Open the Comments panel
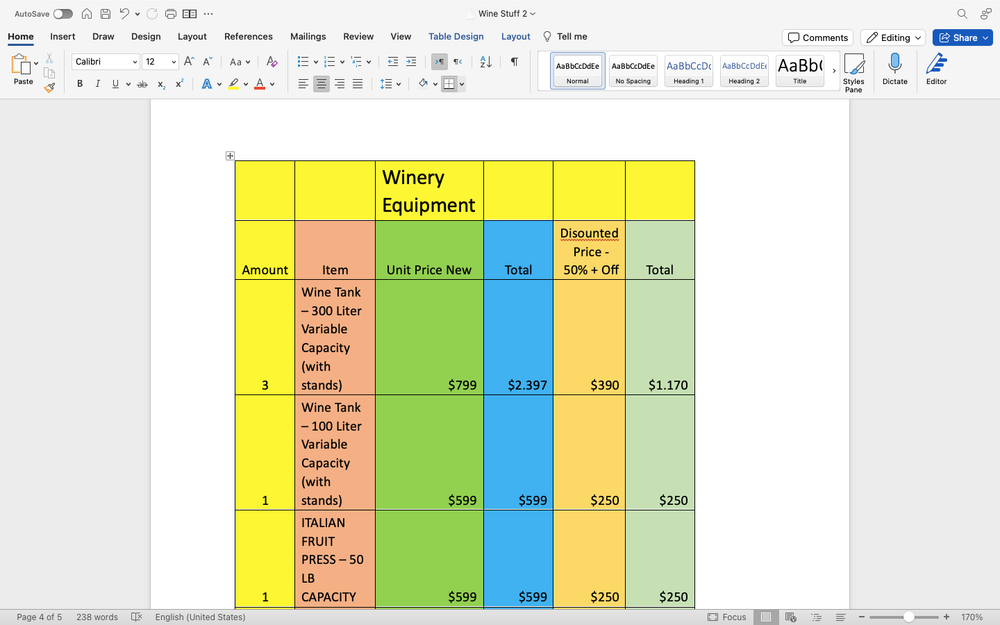Image resolution: width=1000 pixels, height=625 pixels. [x=818, y=36]
